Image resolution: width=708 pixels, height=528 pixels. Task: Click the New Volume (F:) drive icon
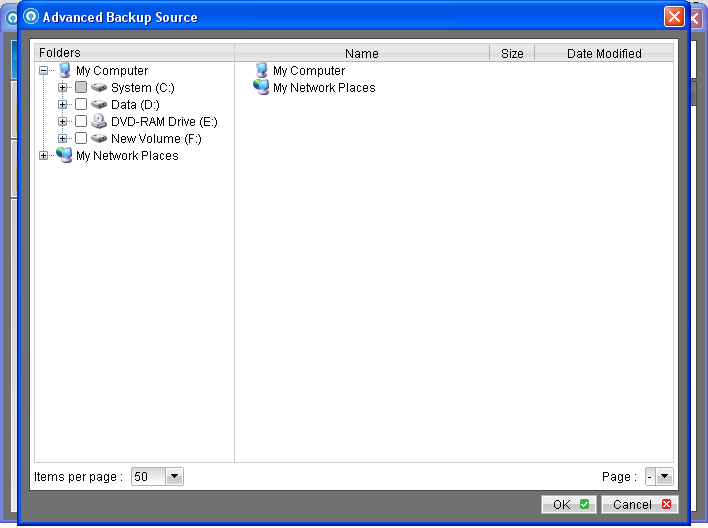[99, 139]
